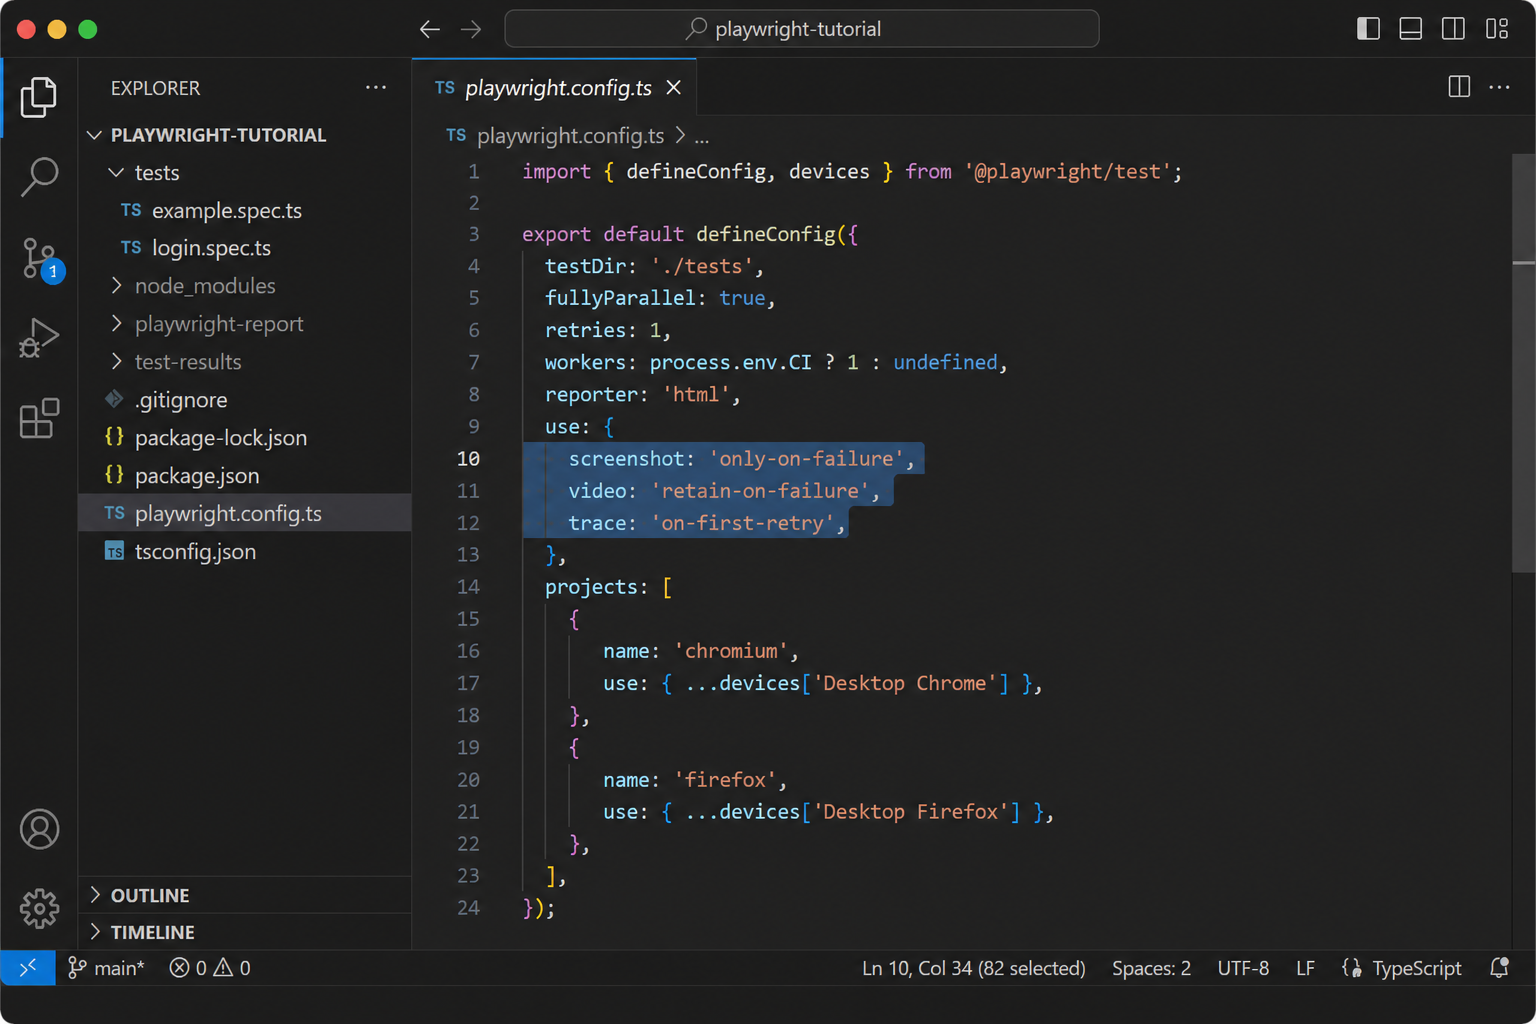Image resolution: width=1536 pixels, height=1024 pixels.
Task: Toggle the secondary side bar layout icon
Action: point(1453,29)
